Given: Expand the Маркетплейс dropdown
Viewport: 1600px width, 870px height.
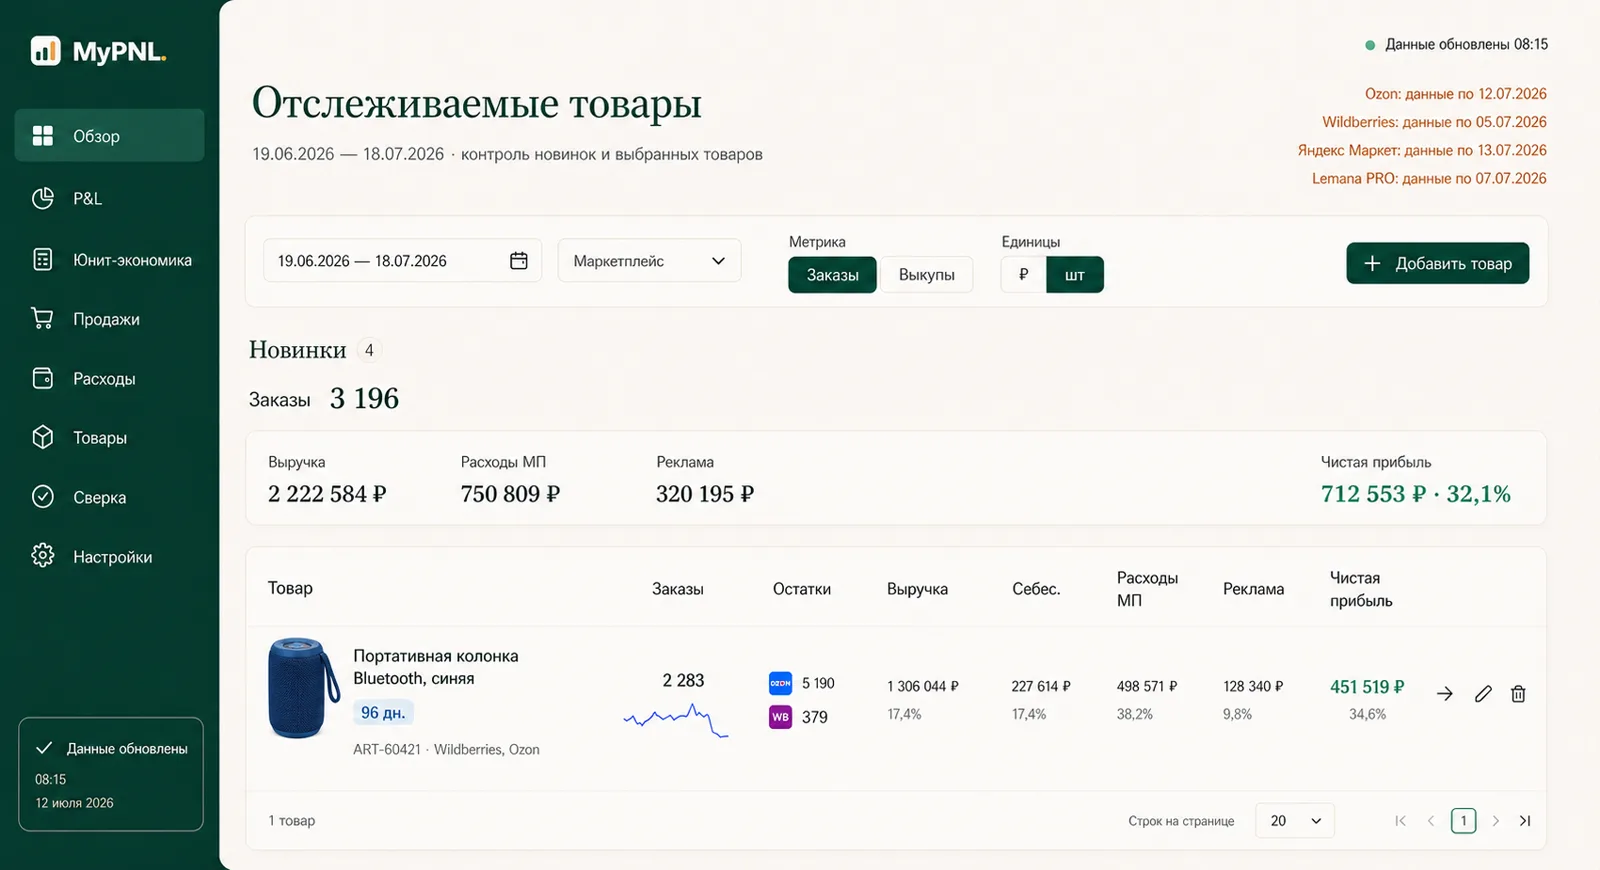Looking at the screenshot, I should [649, 260].
